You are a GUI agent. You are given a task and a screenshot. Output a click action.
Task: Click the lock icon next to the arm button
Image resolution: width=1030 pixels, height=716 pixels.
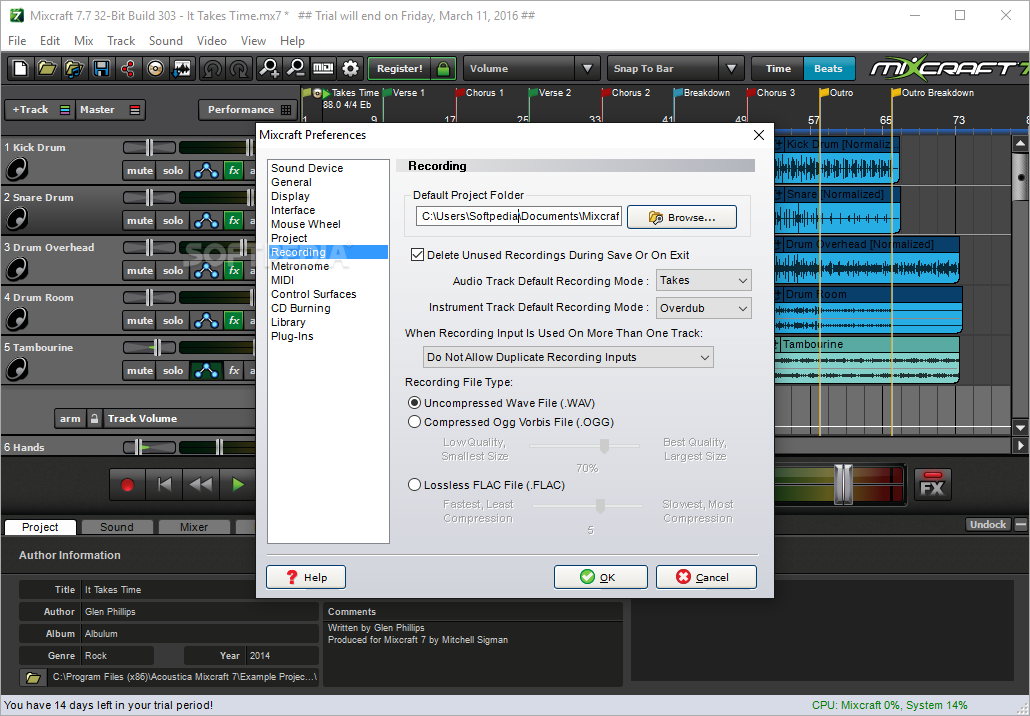95,418
